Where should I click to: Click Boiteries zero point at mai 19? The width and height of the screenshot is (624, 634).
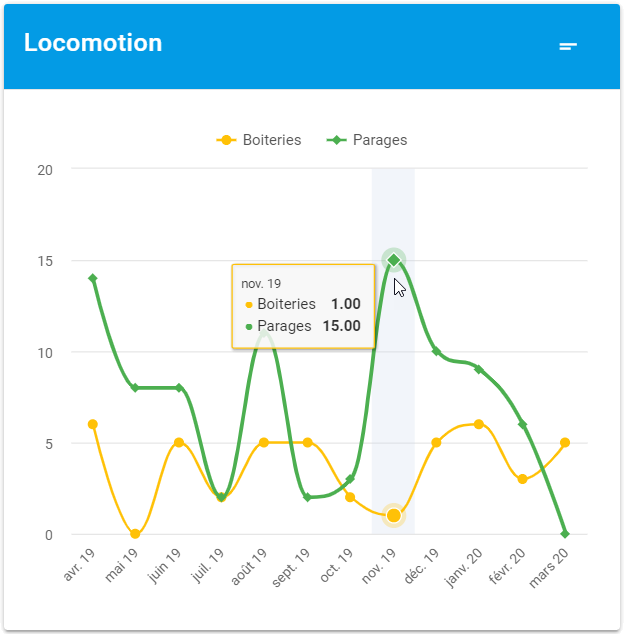135,534
